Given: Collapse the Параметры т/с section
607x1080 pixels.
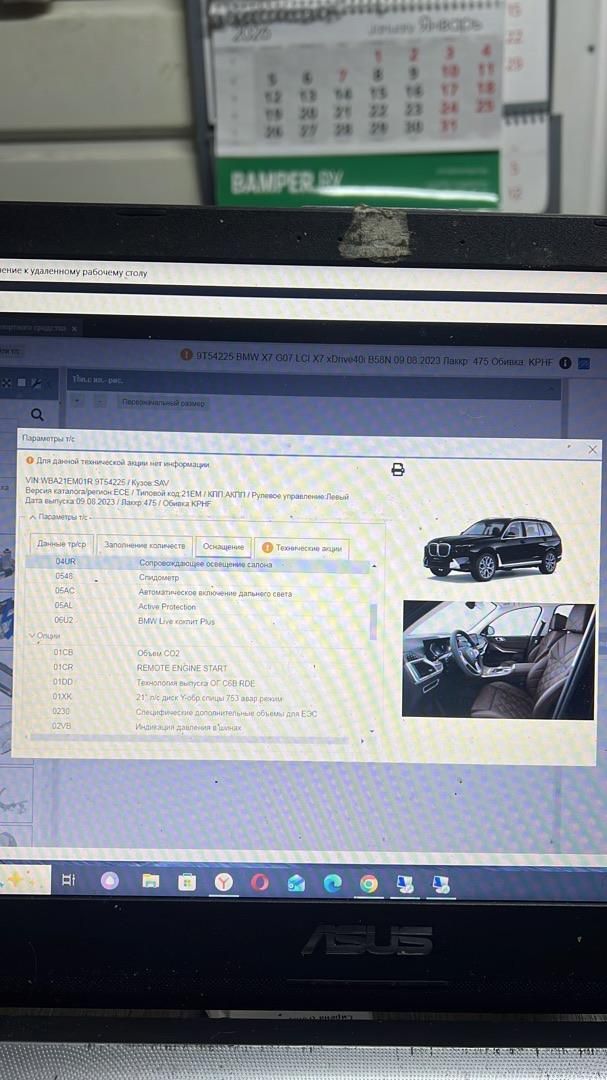Looking at the screenshot, I should click(32, 517).
